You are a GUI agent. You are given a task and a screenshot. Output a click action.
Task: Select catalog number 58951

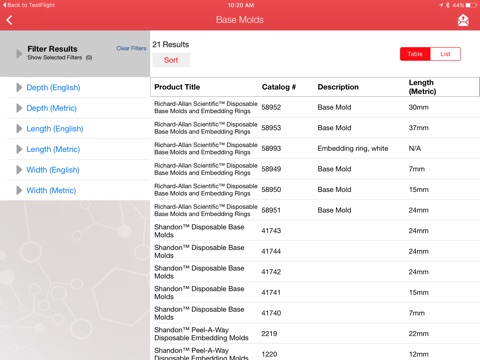coord(271,210)
